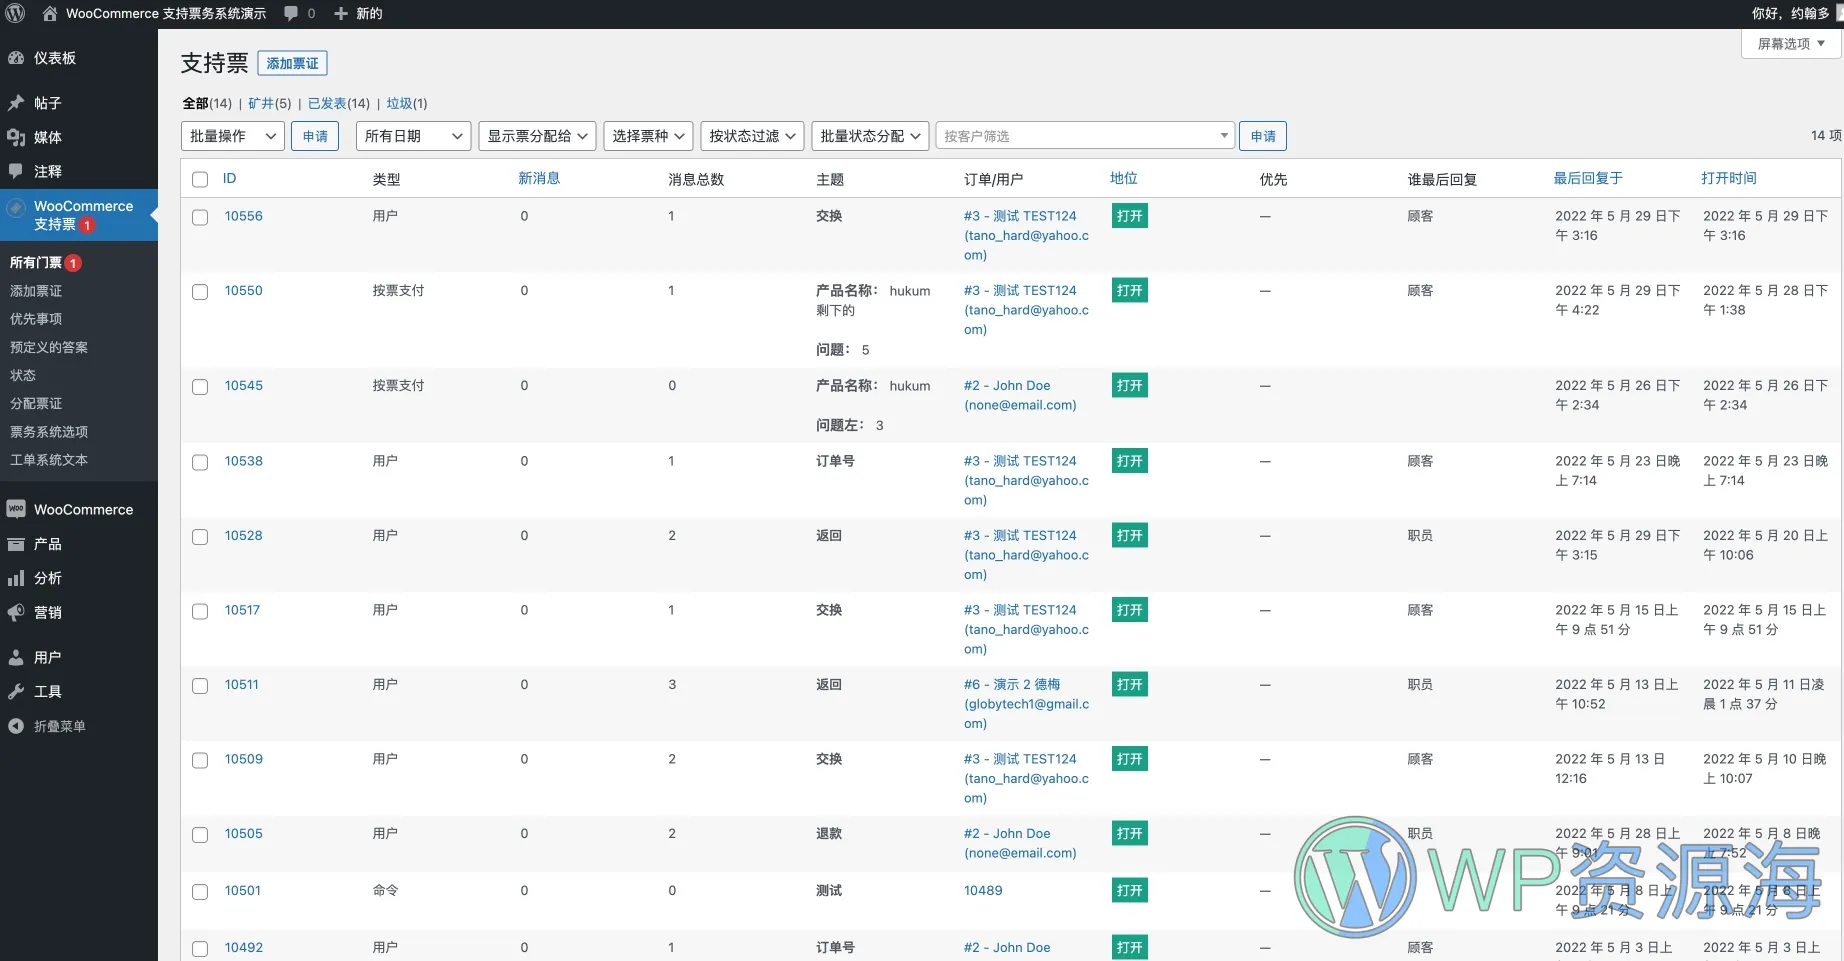The width and height of the screenshot is (1844, 961).
Task: Check the box for ticket 10556
Action: [x=200, y=217]
